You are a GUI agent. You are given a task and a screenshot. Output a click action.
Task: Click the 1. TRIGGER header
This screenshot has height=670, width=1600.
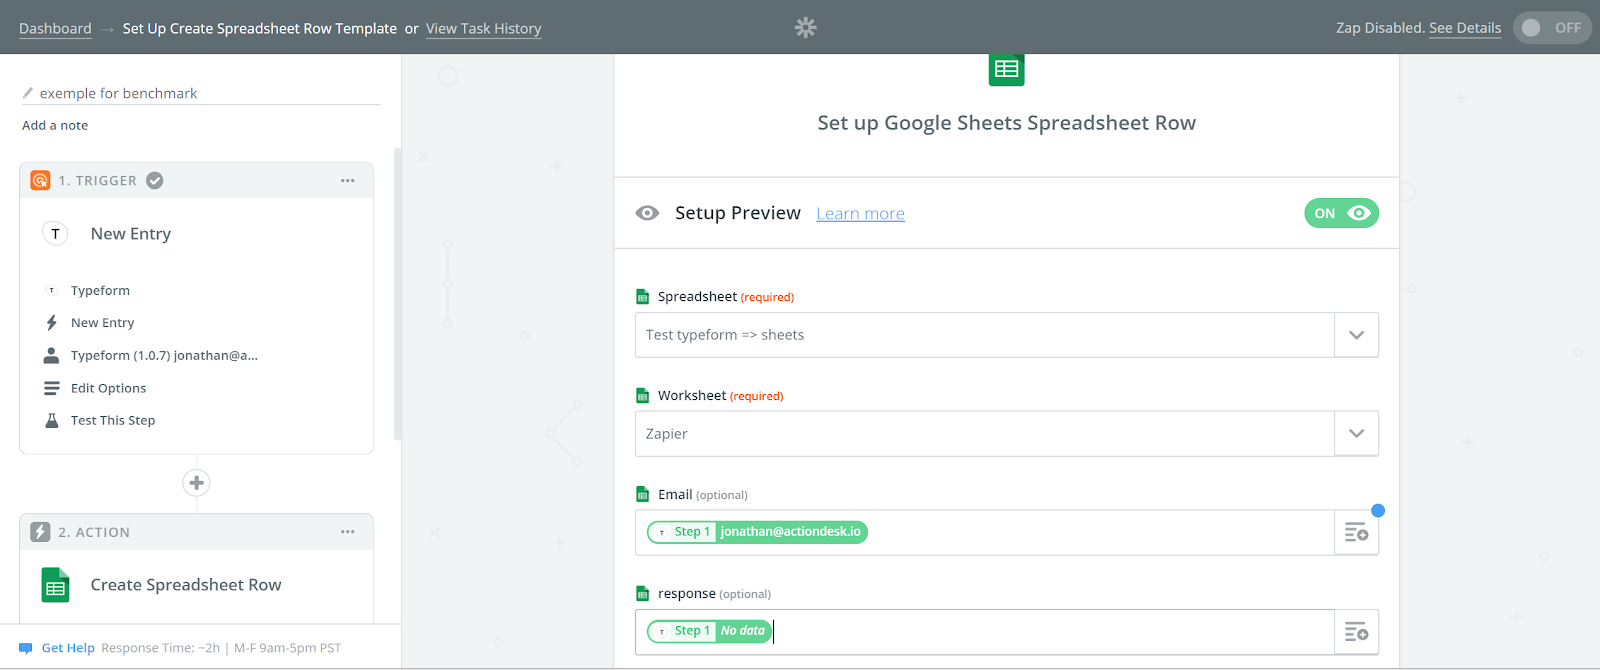click(x=196, y=181)
